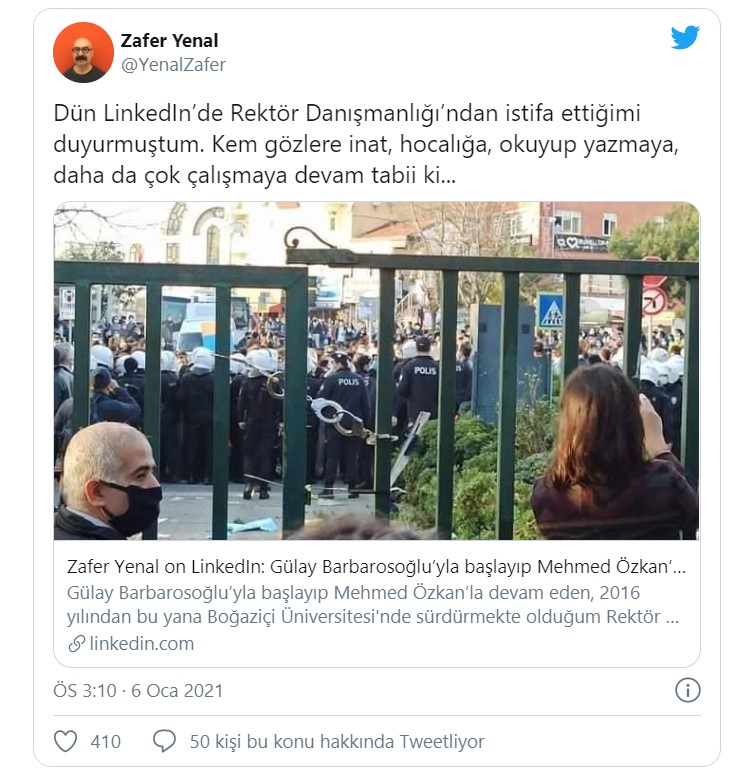Open the tweet info circle icon
The height and width of the screenshot is (773, 737).
[x=687, y=690]
